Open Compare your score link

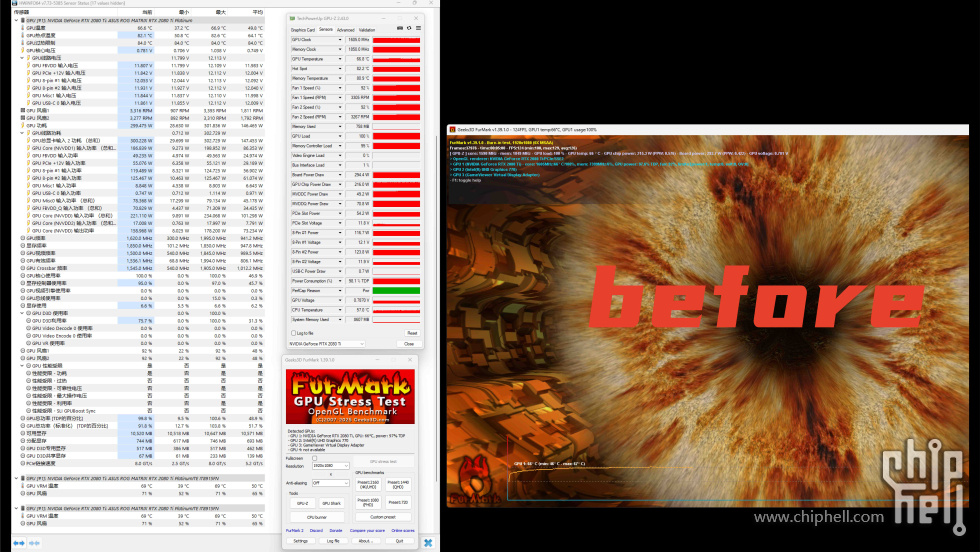pyautogui.click(x=368, y=531)
